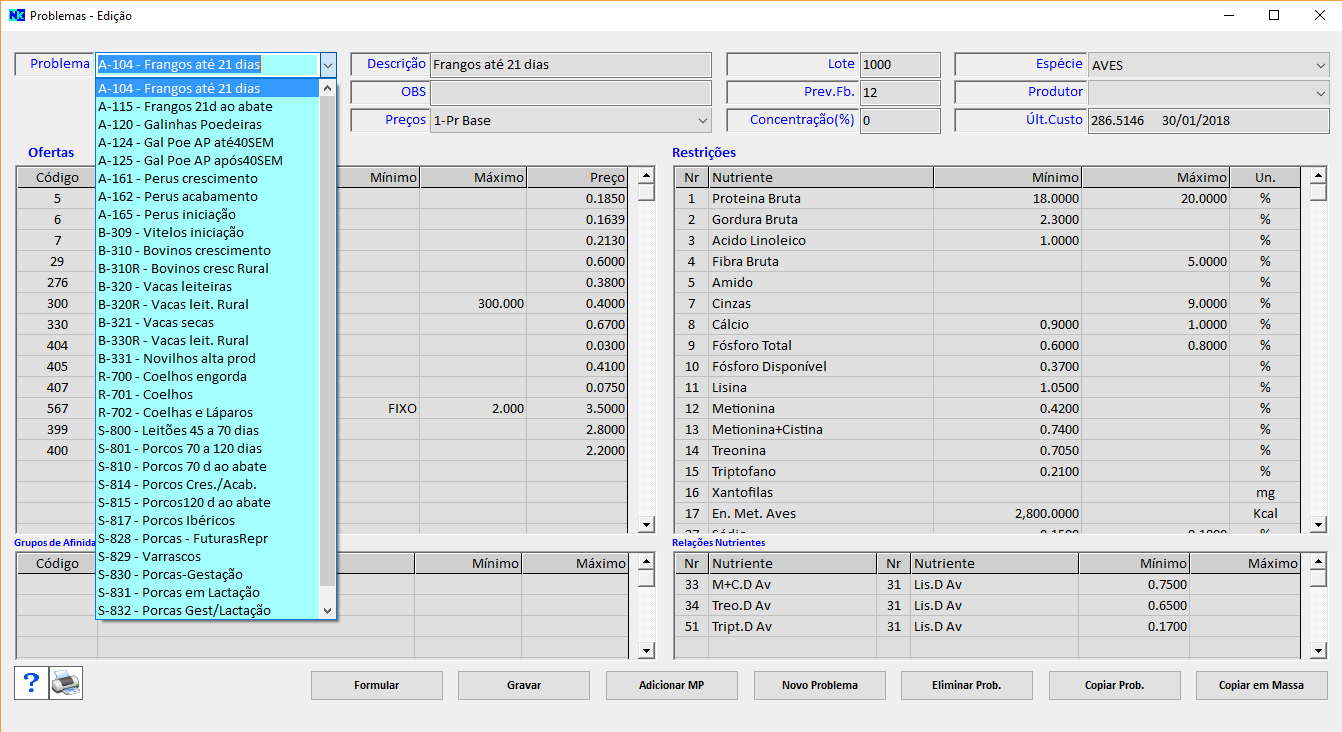This screenshot has width=1342, height=732.
Task: Click the printer icon
Action: click(66, 683)
